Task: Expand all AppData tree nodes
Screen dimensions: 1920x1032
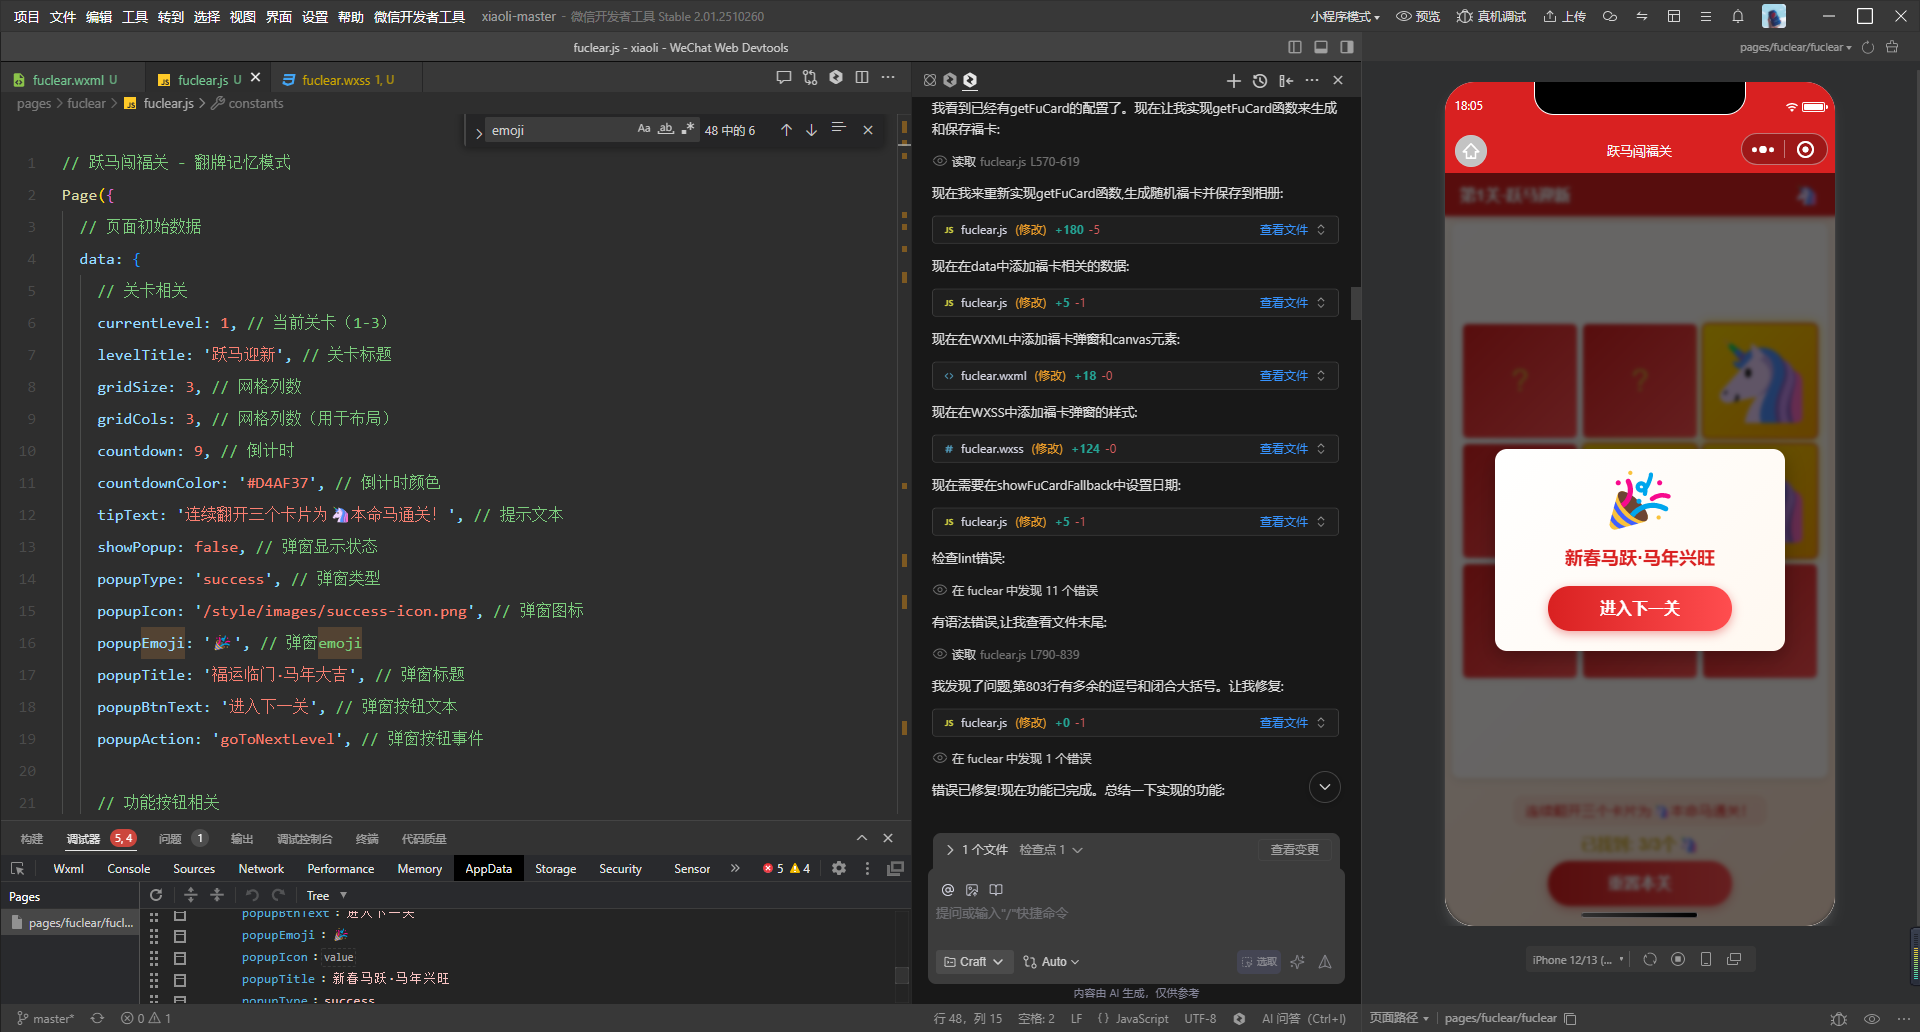Action: pyautogui.click(x=190, y=895)
